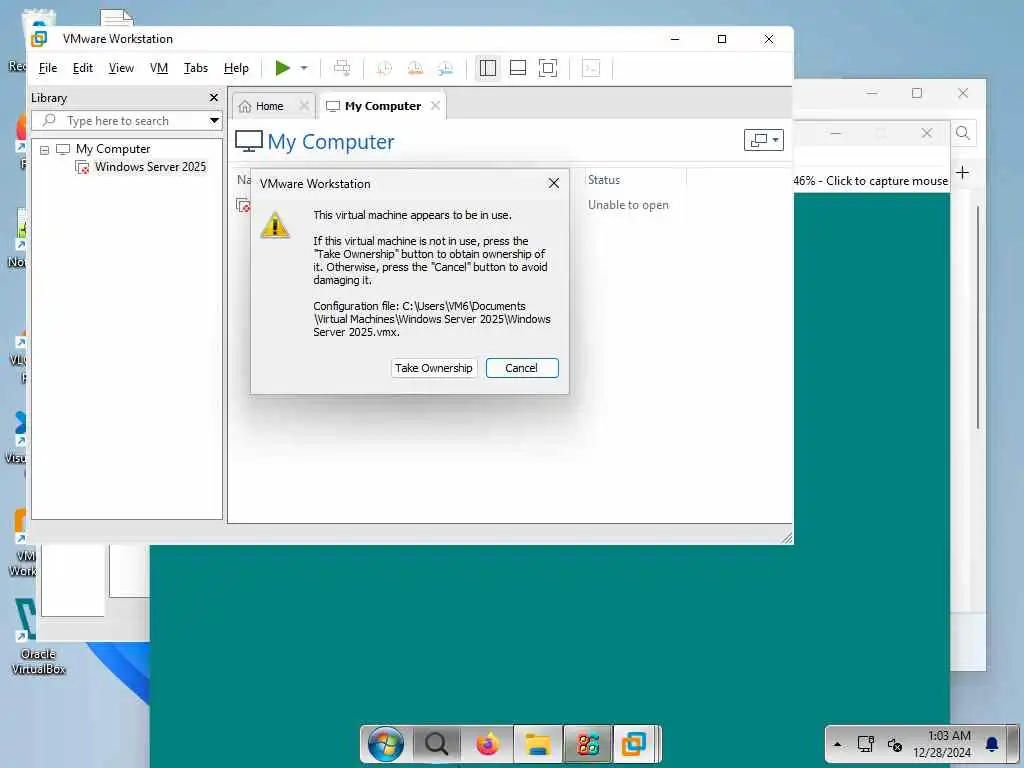The height and width of the screenshot is (768, 1024).
Task: Click the vertical scrollbar in background window
Action: [x=978, y=317]
